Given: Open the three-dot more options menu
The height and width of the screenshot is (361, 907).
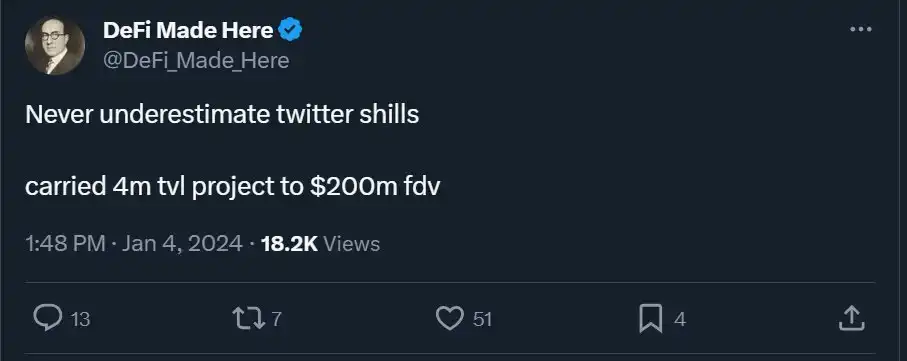Looking at the screenshot, I should 861,30.
